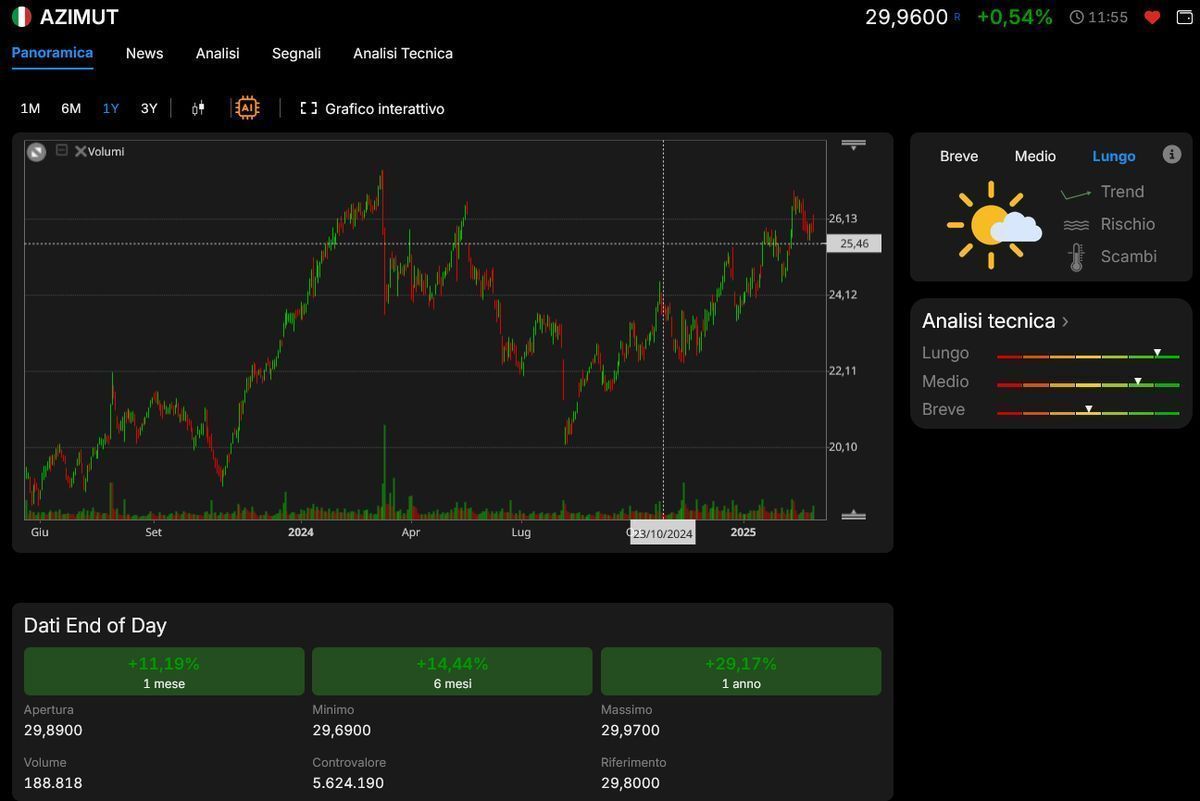The image size is (1200, 801).
Task: Click the 25,46 price label on the chart axis
Action: 854,243
